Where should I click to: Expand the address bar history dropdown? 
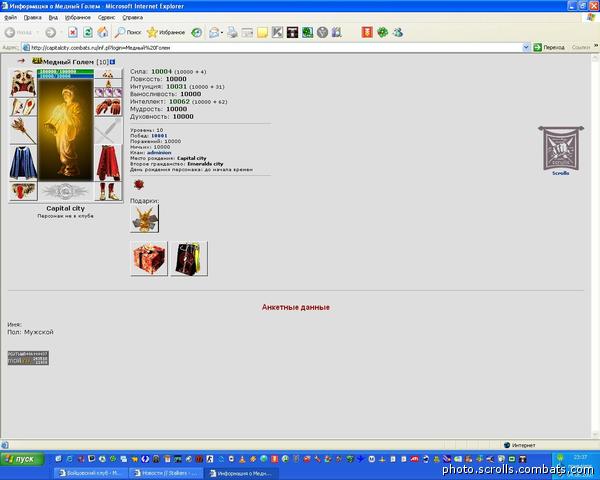(526, 47)
